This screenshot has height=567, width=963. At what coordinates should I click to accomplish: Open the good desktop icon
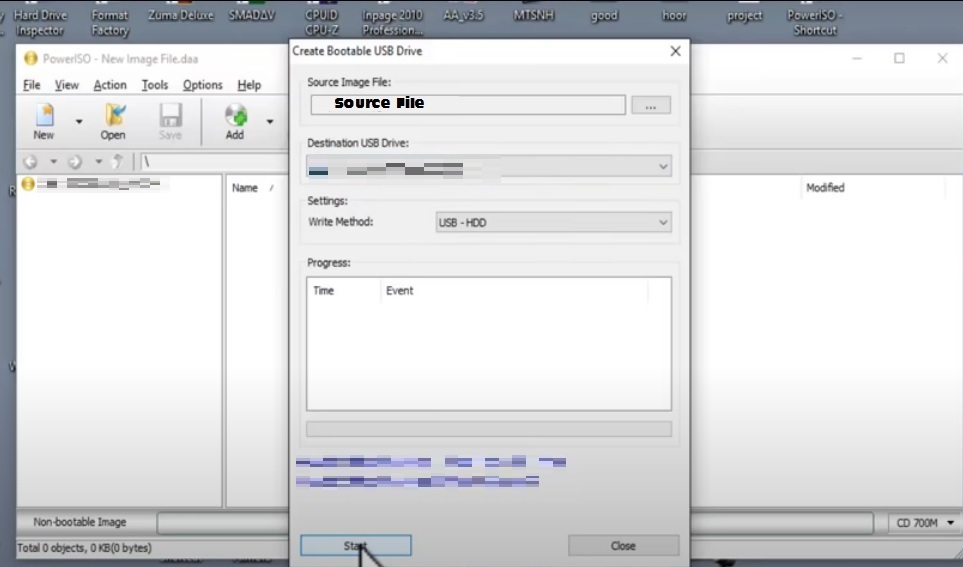[604, 14]
